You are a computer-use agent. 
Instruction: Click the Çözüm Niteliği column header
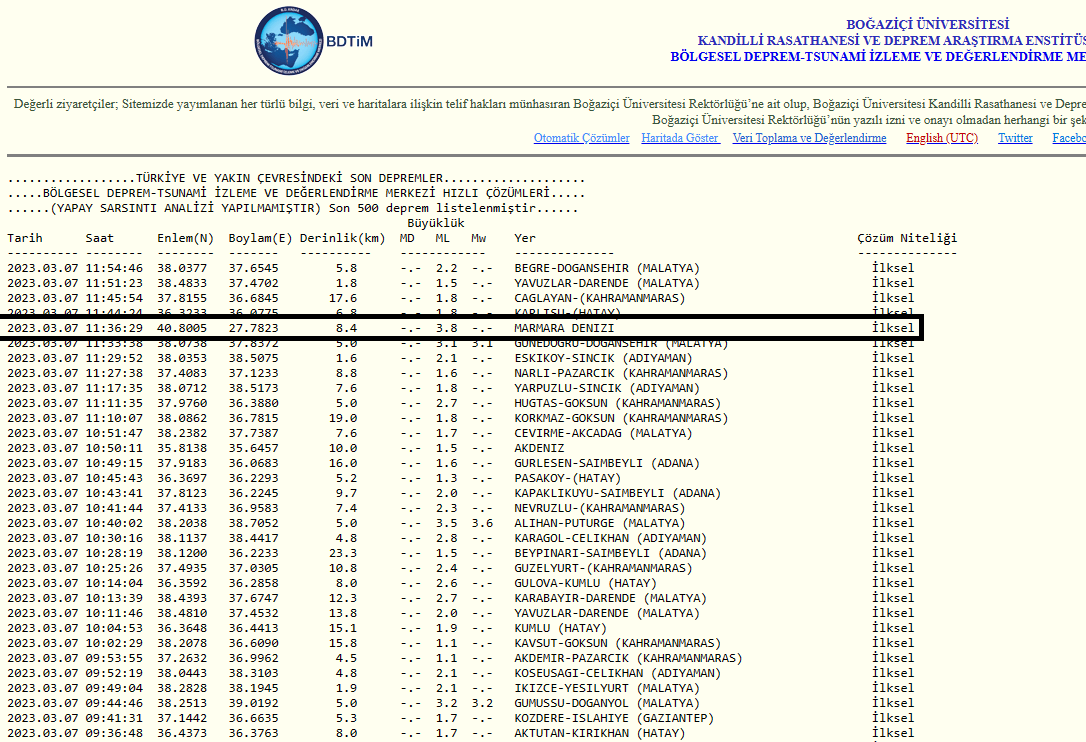(x=906, y=238)
